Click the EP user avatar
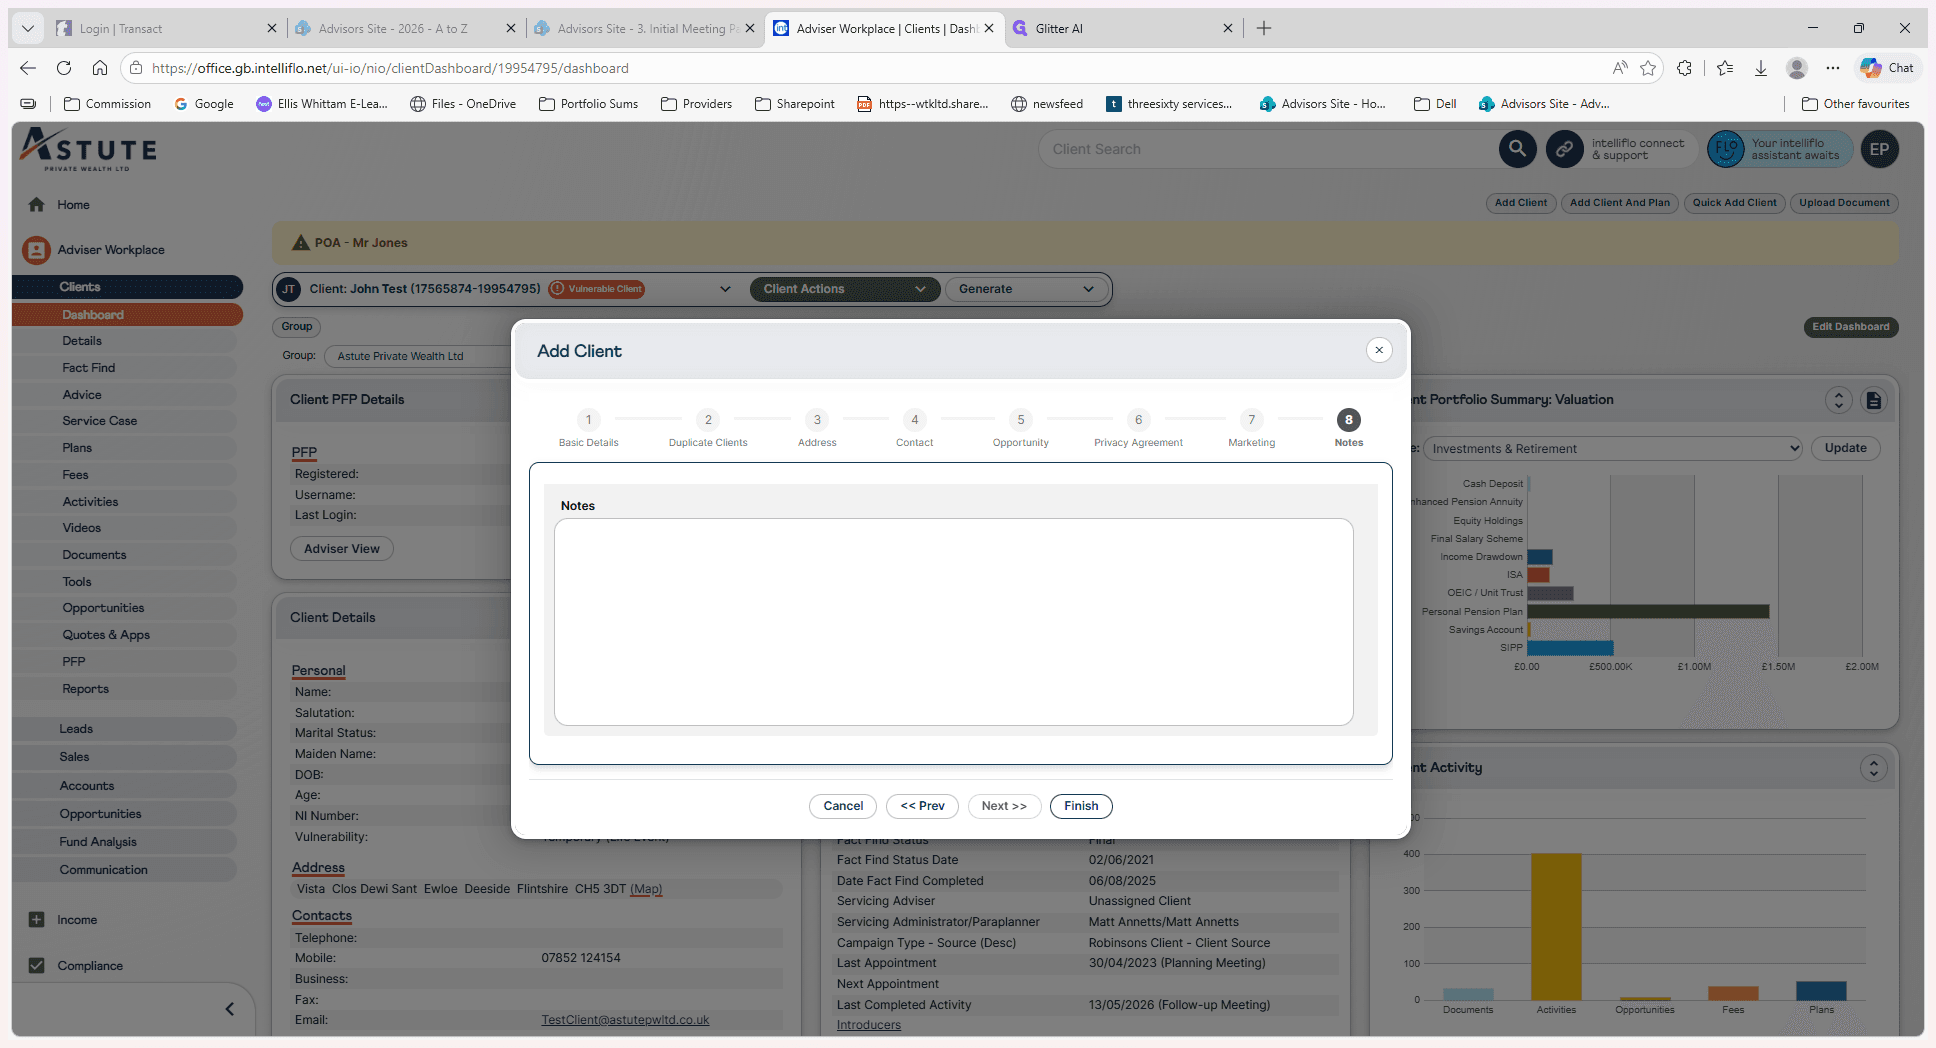 pyautogui.click(x=1879, y=149)
